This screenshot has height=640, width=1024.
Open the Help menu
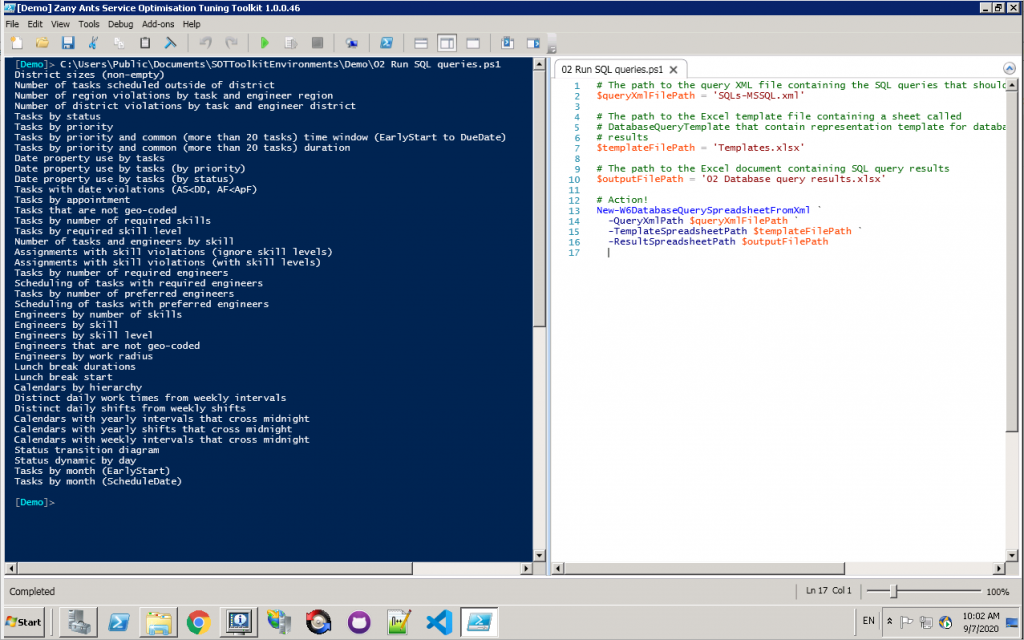191,24
